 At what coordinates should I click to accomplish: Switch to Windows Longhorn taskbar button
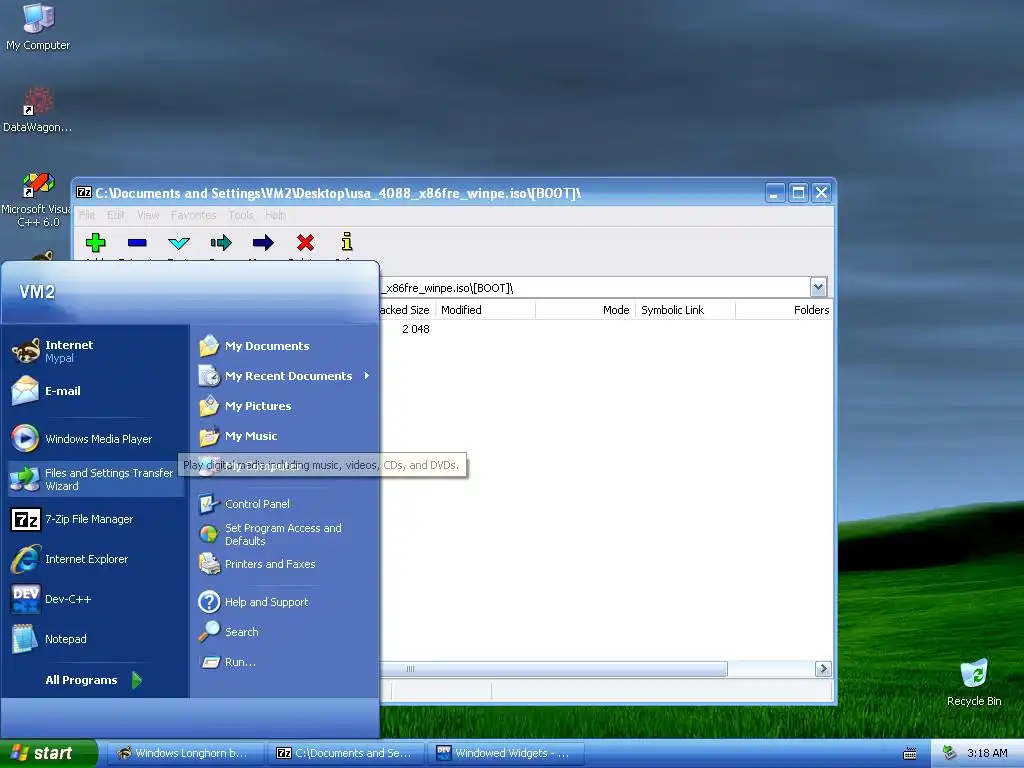point(185,753)
